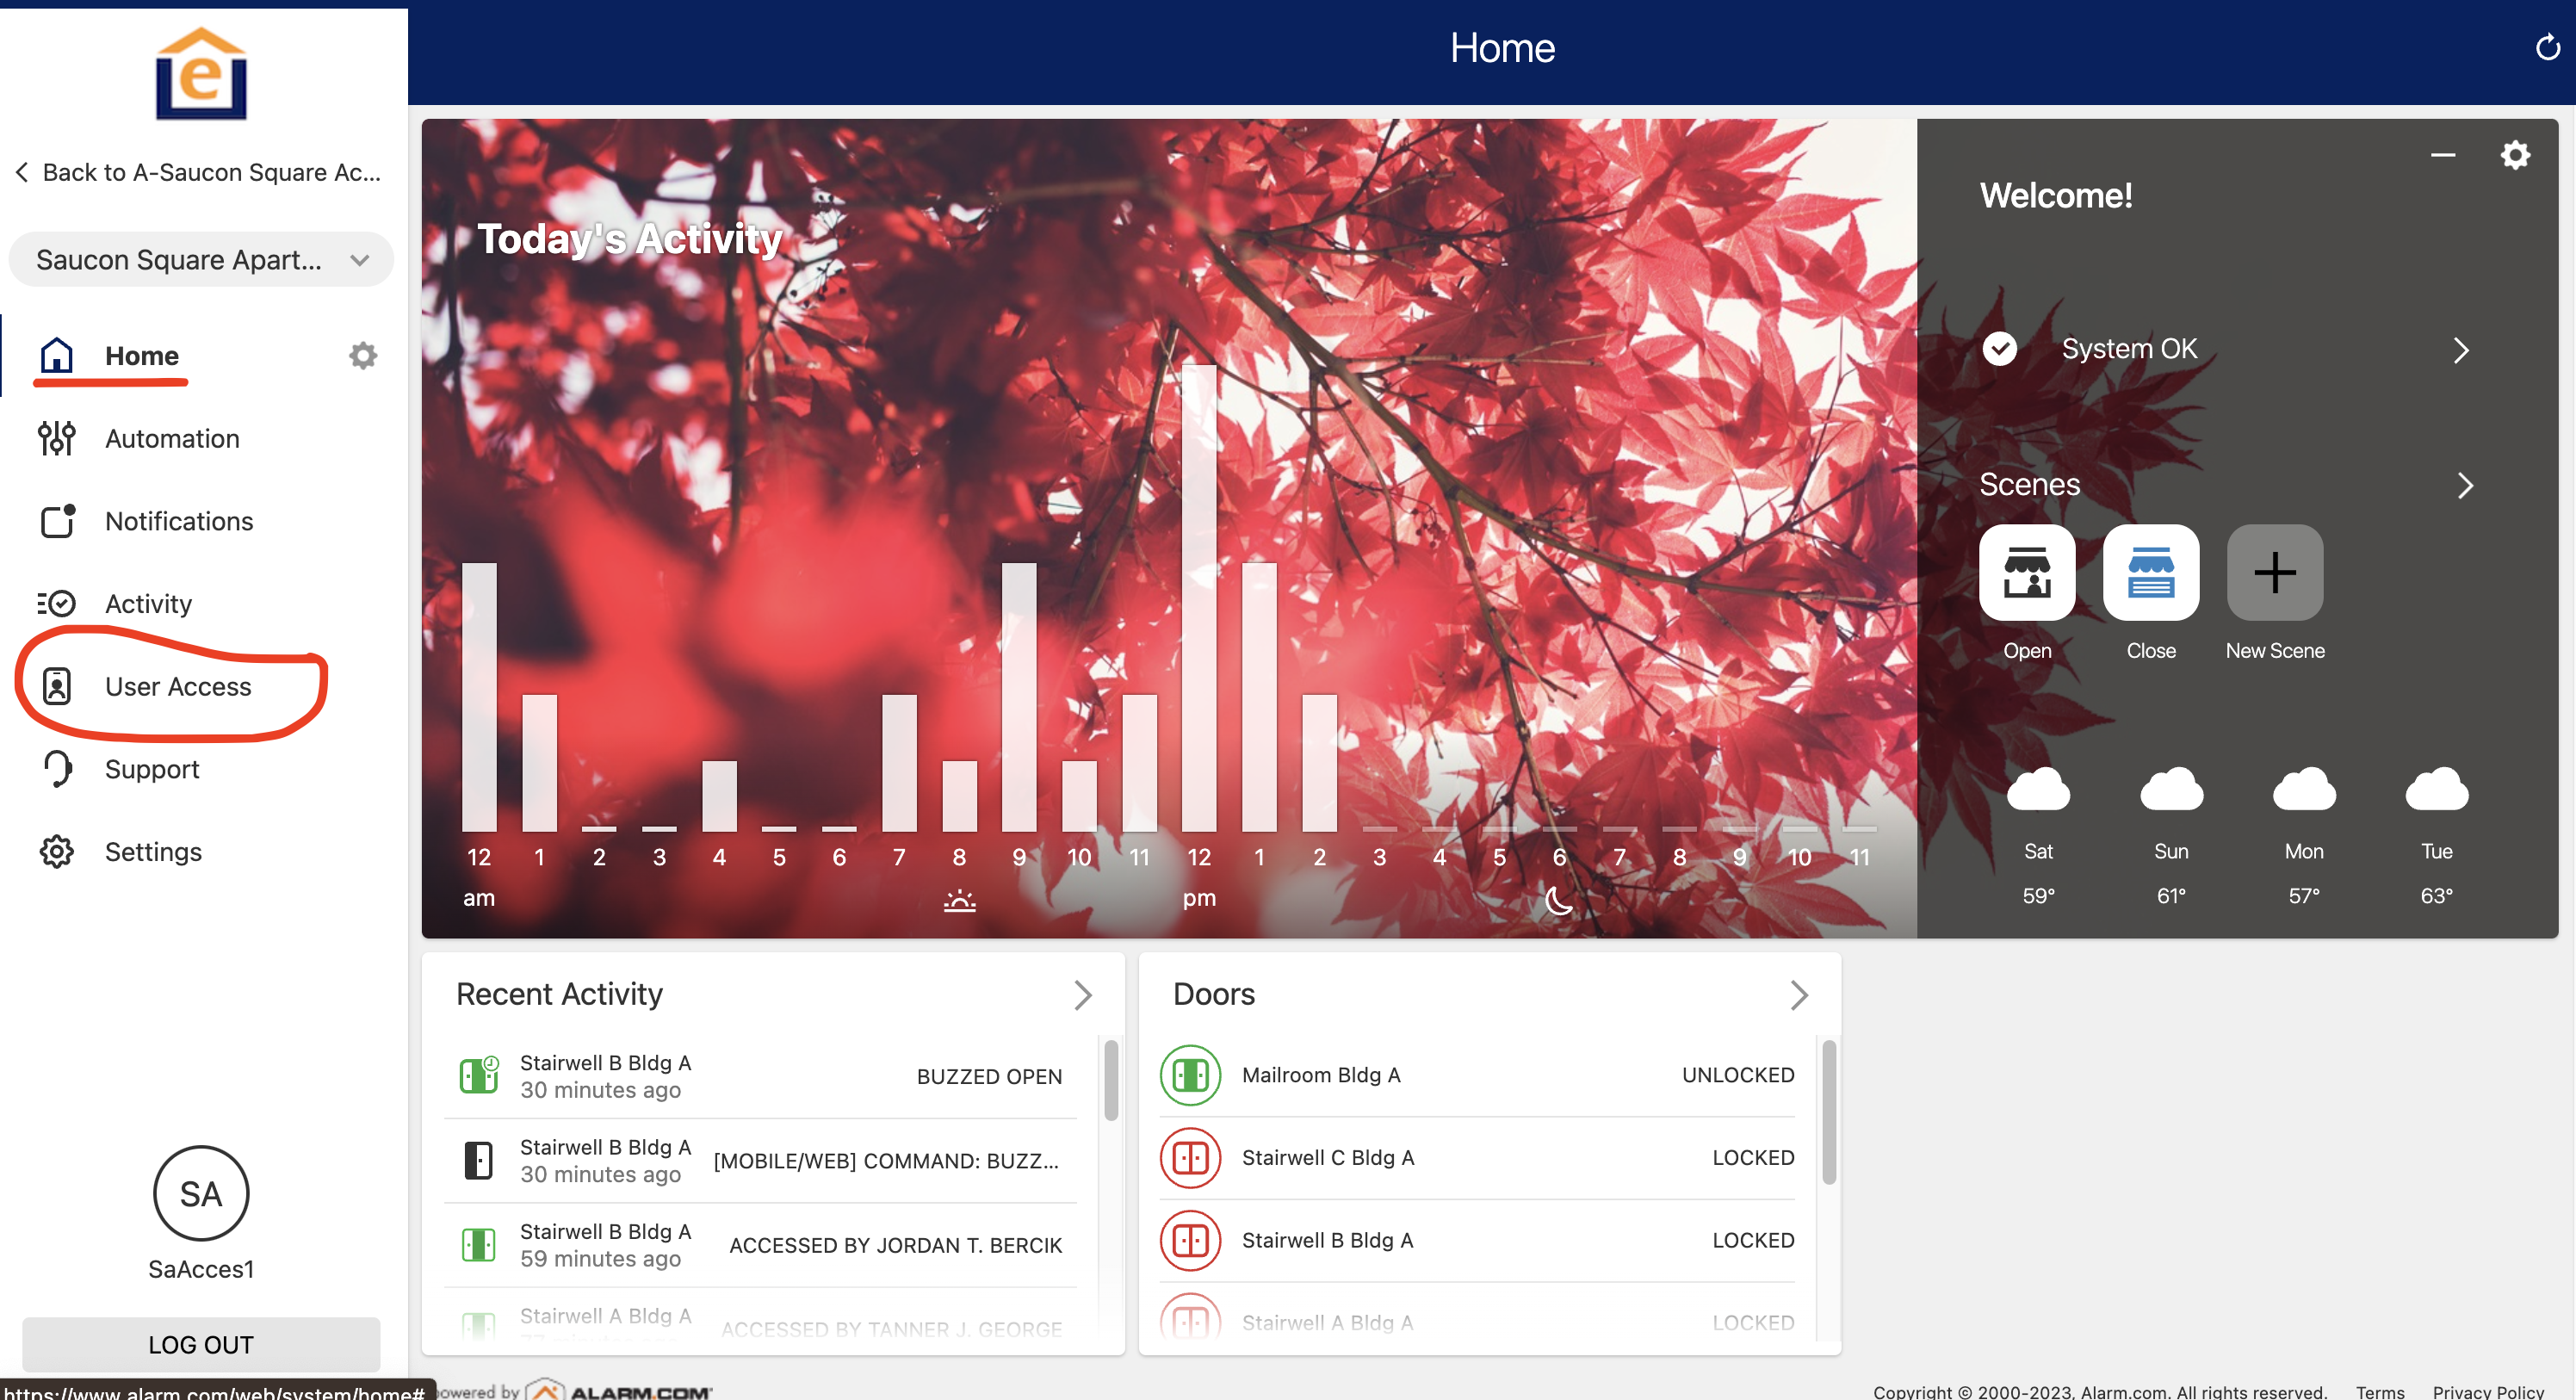Viewport: 2576px width, 1400px height.
Task: Open Welcome card settings gear
Action: click(x=2514, y=155)
